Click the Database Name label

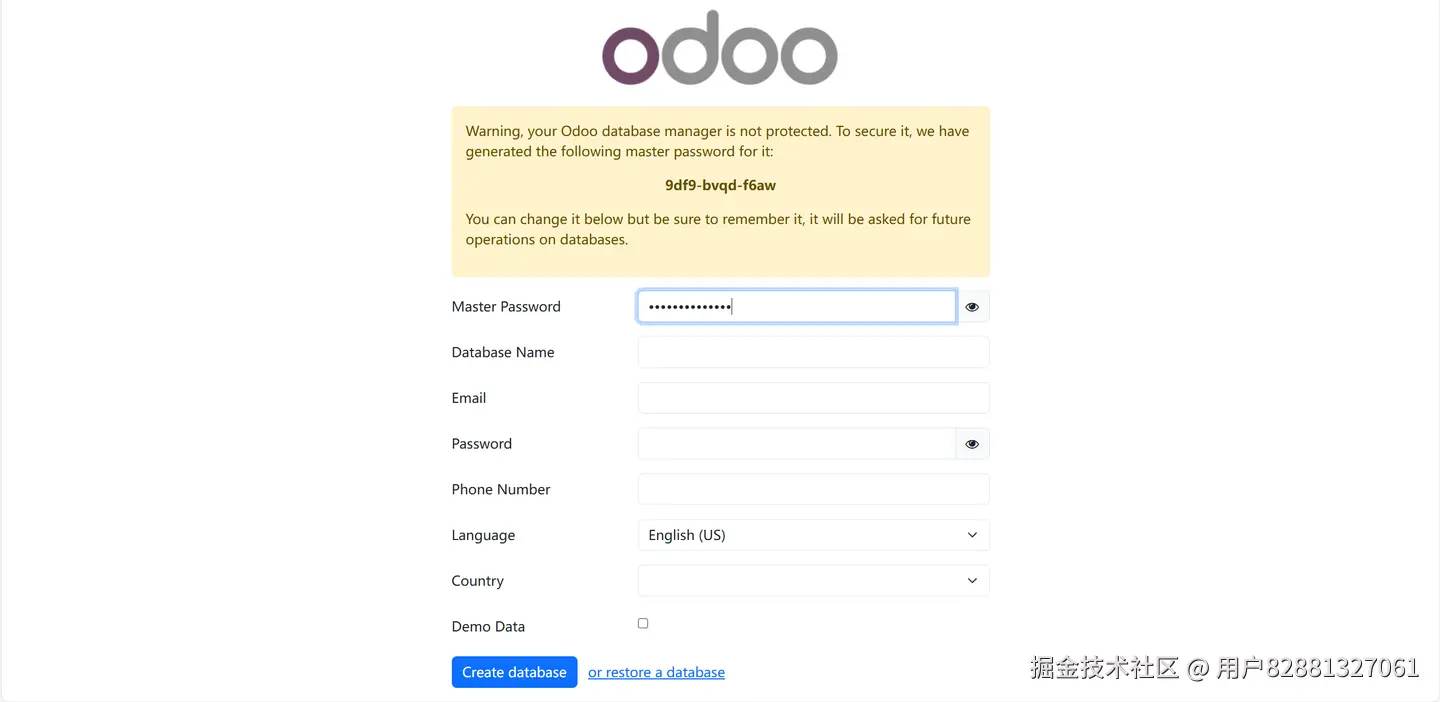click(x=503, y=352)
